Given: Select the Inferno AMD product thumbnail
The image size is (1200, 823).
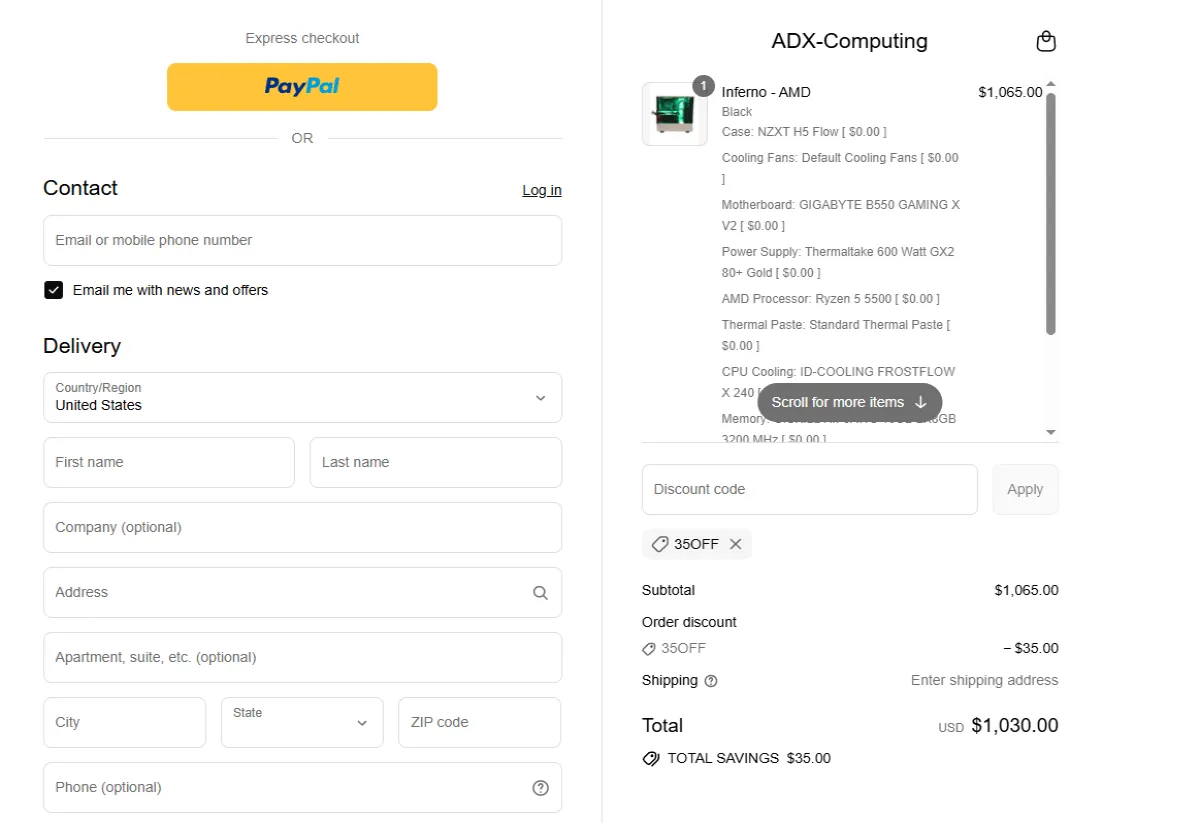Looking at the screenshot, I should pos(674,113).
